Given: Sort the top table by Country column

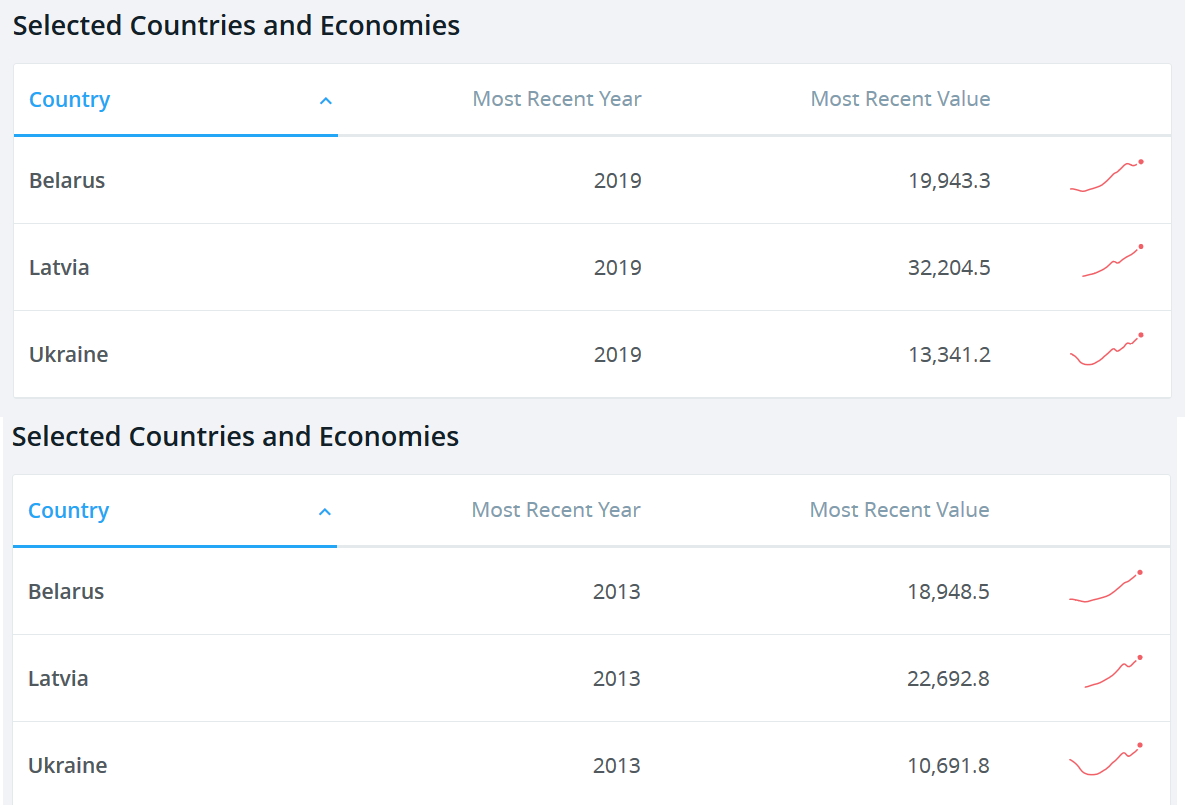Looking at the screenshot, I should pyautogui.click(x=70, y=99).
